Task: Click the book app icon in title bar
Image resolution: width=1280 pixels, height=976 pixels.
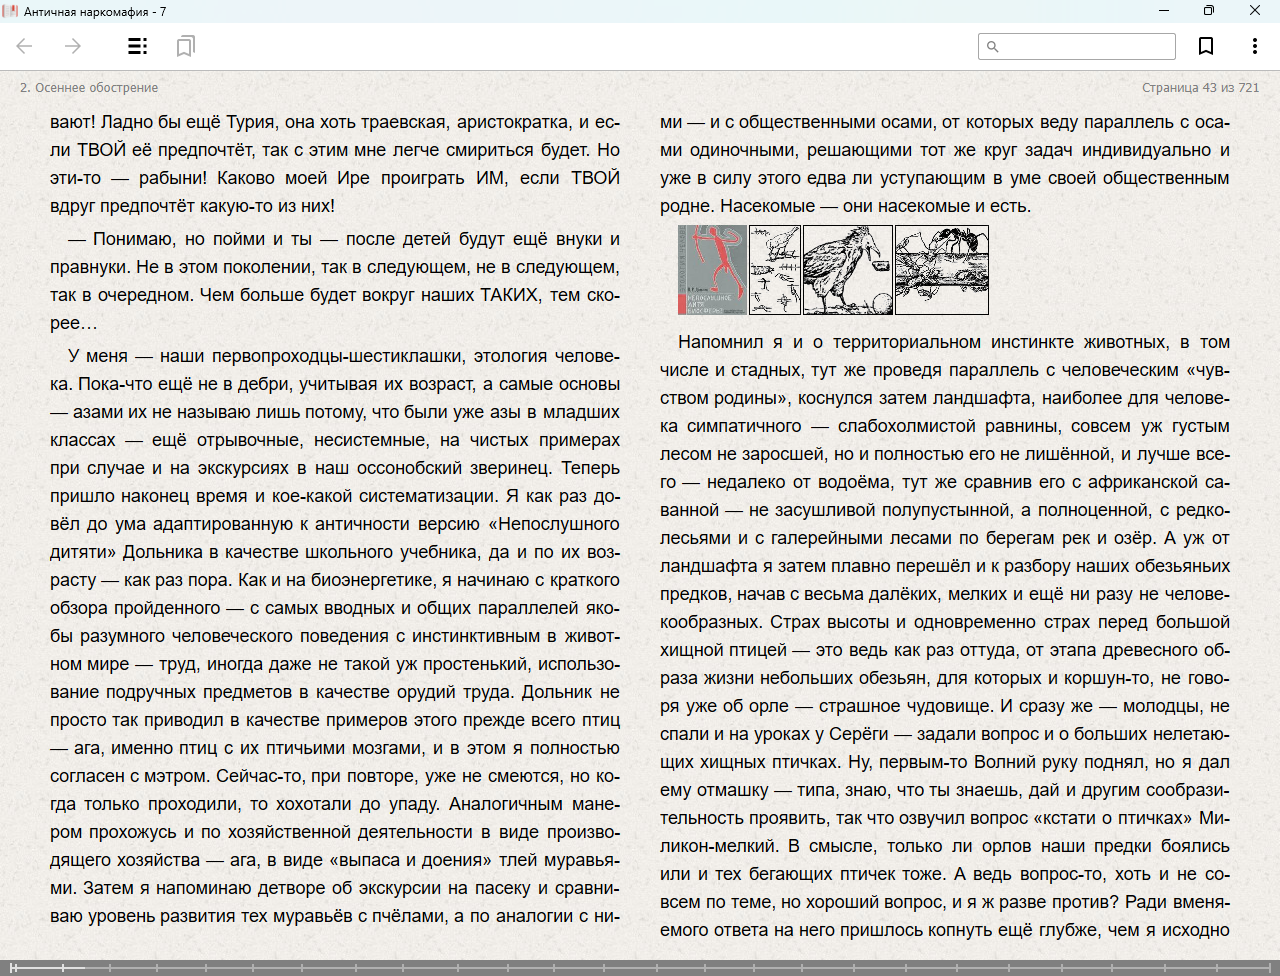Action: [10, 11]
